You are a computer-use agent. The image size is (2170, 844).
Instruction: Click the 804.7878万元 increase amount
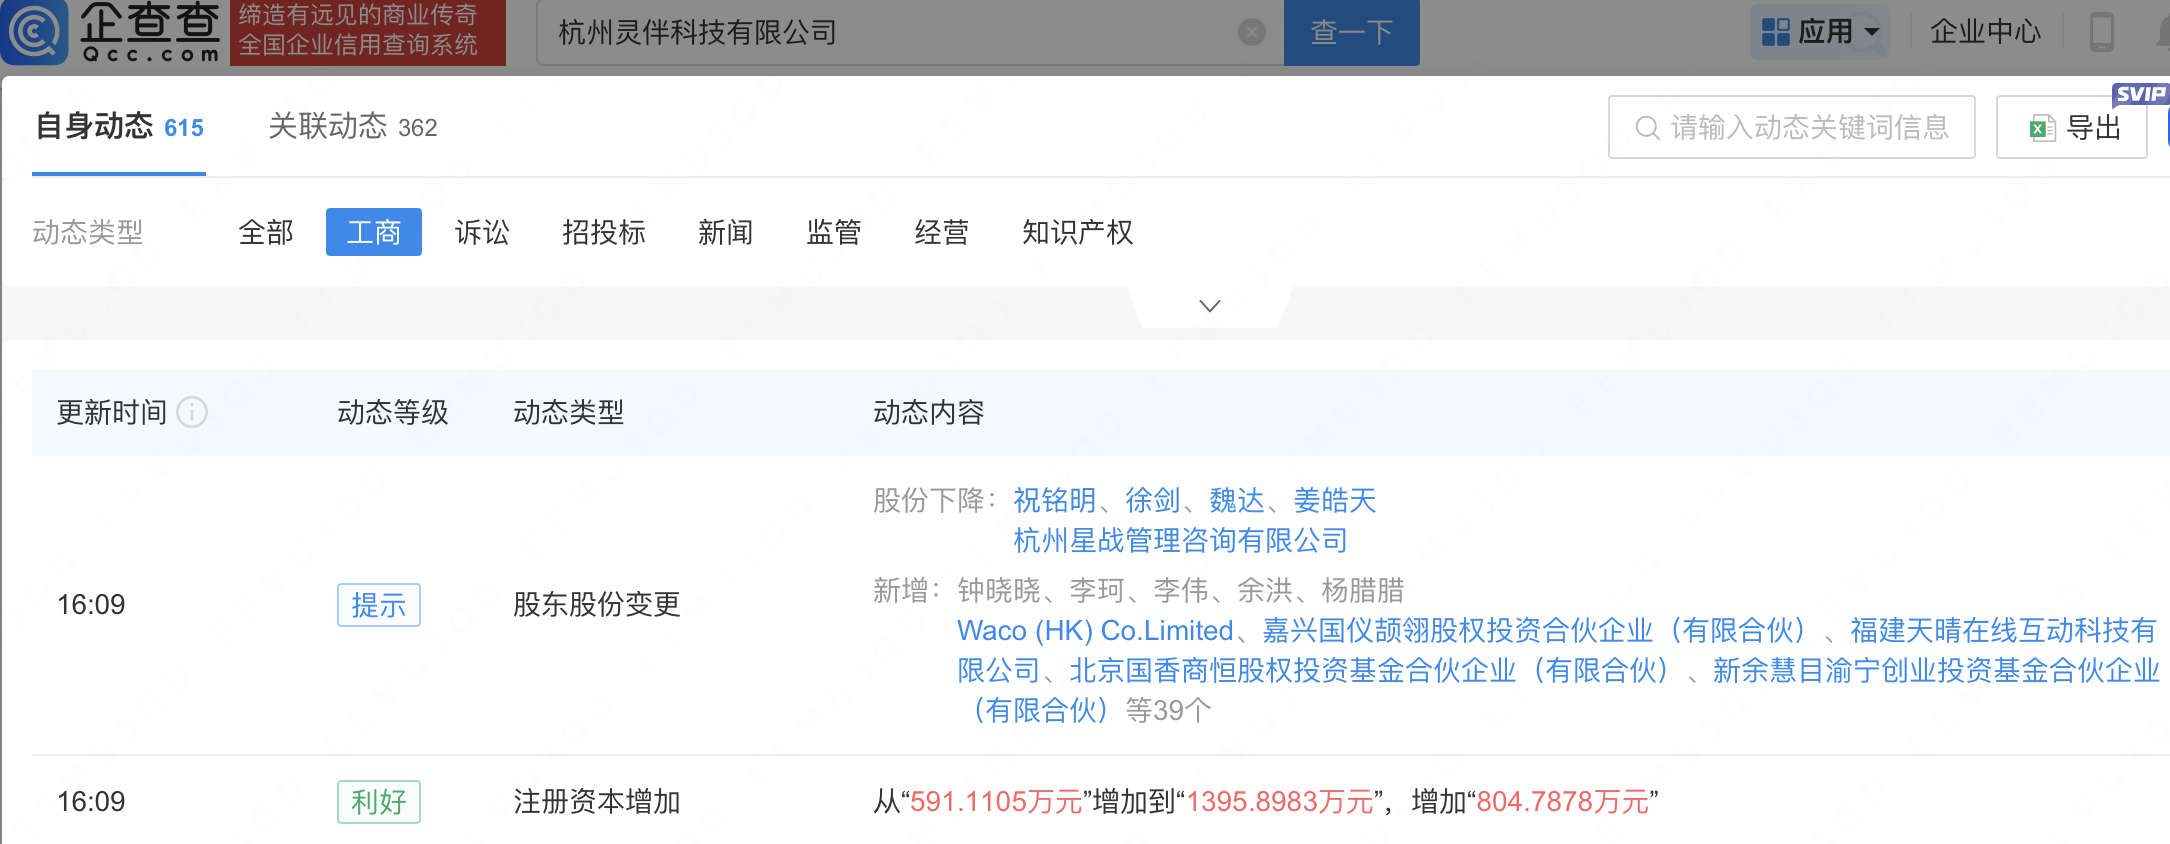click(1563, 802)
